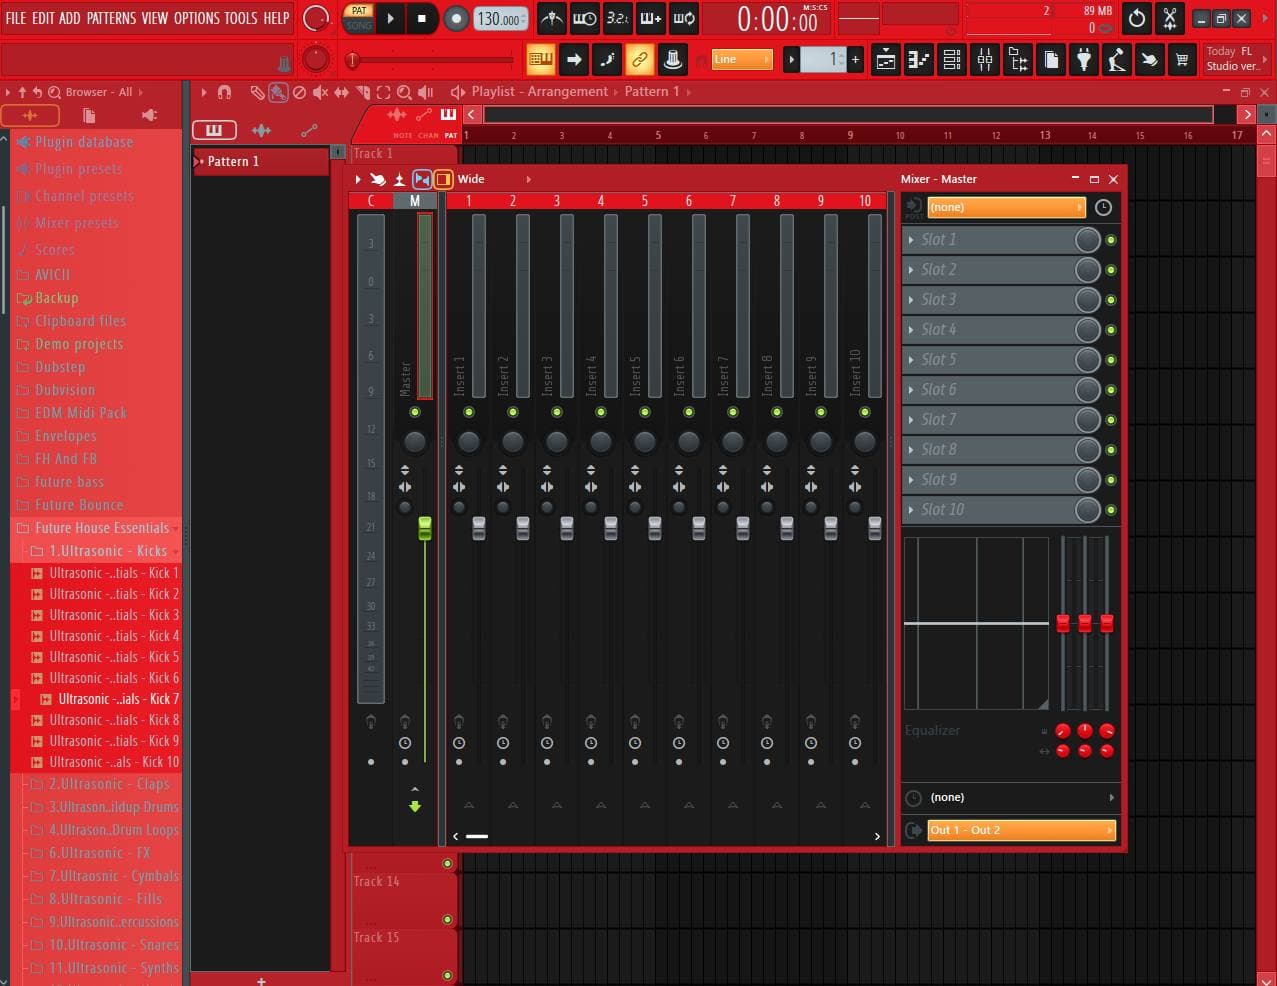Viewport: 1277px width, 986px height.
Task: Click the Master volume fader
Action: click(425, 529)
